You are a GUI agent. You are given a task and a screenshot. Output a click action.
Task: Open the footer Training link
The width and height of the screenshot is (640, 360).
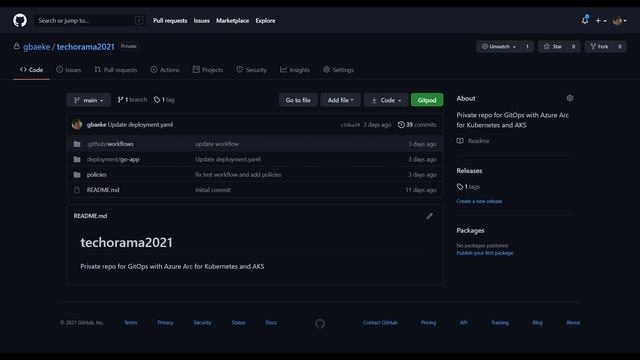pos(500,322)
